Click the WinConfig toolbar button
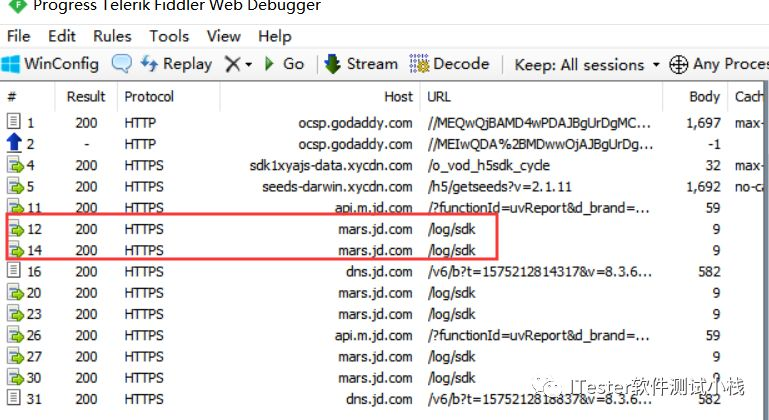 pos(51,64)
